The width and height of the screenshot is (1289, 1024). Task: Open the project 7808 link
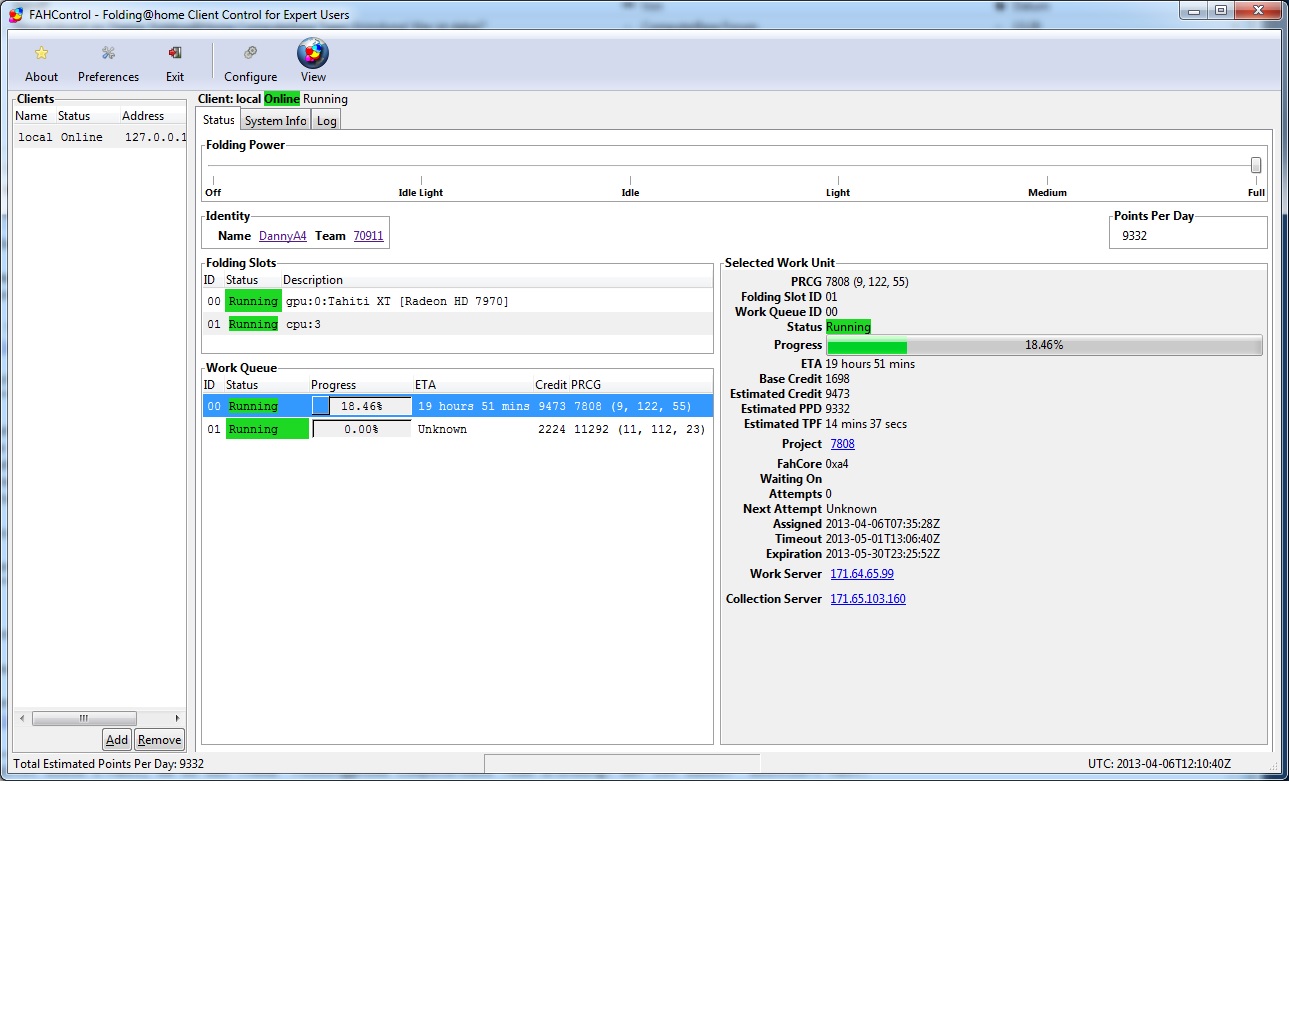(842, 444)
